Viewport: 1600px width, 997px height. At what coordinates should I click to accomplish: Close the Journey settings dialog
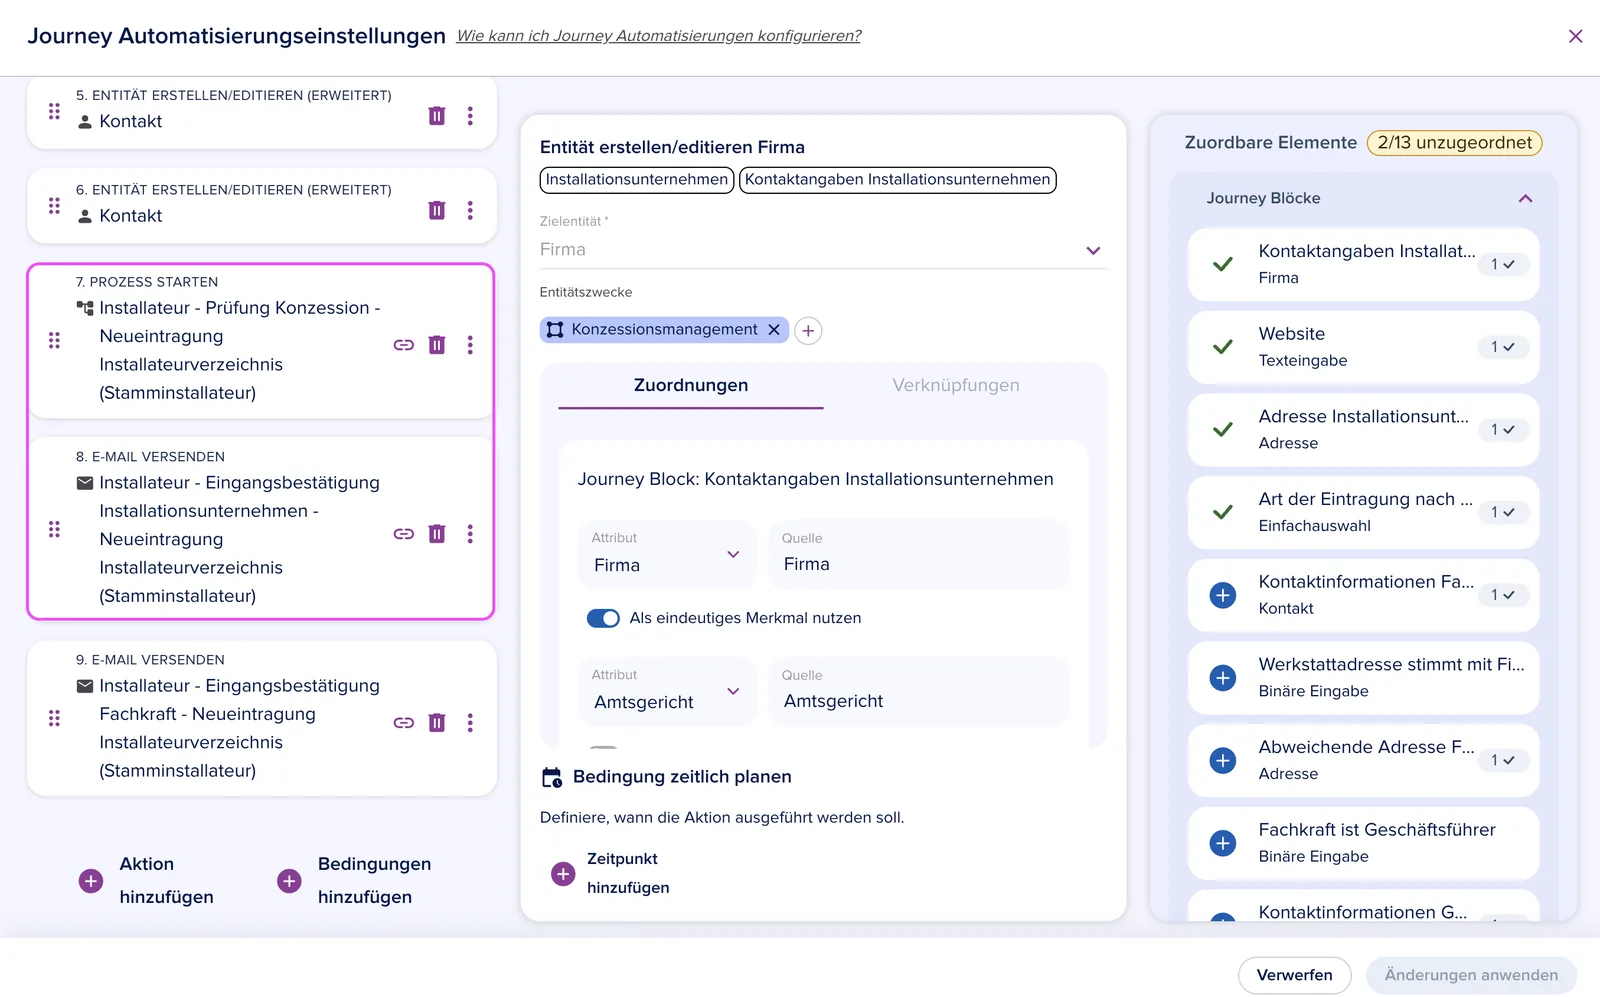(1575, 36)
